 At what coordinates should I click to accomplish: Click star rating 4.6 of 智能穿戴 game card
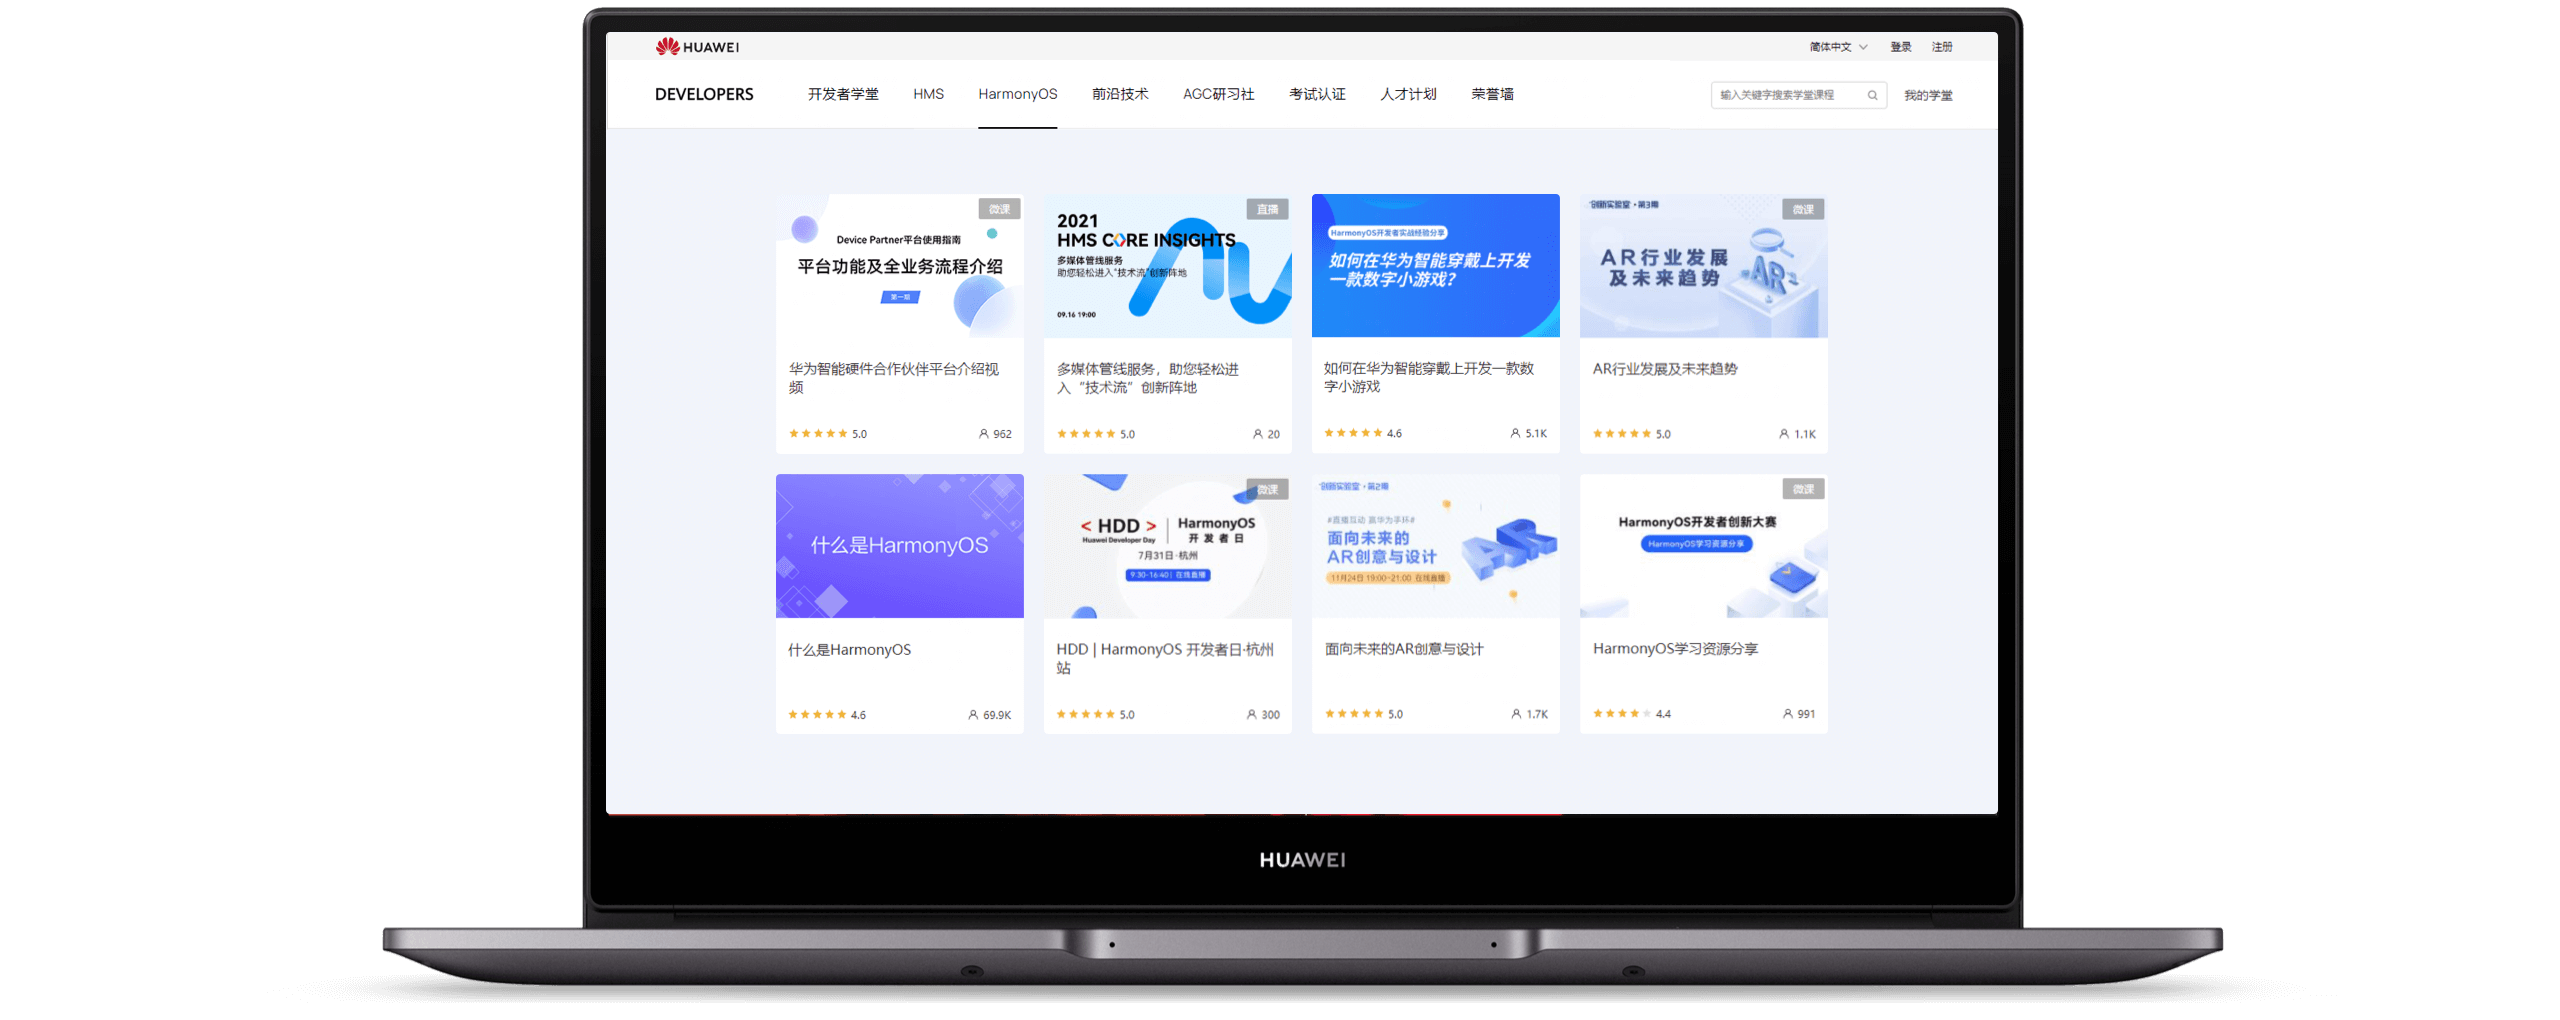click(1362, 433)
